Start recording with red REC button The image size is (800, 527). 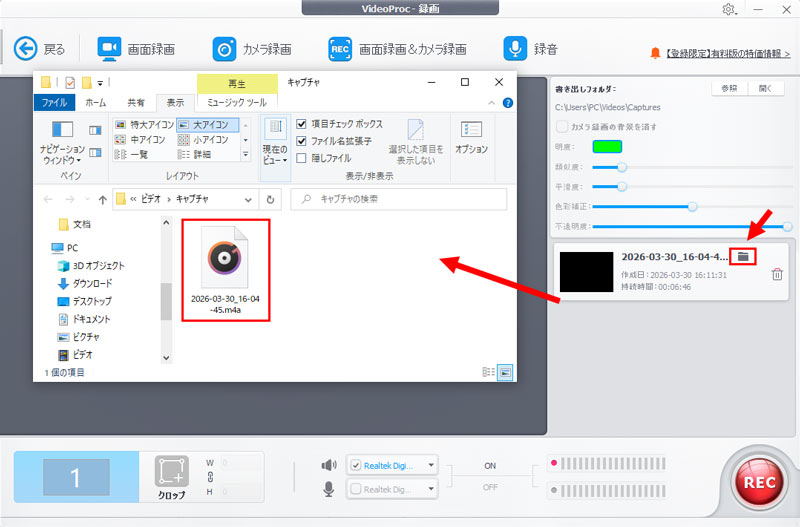pos(759,482)
